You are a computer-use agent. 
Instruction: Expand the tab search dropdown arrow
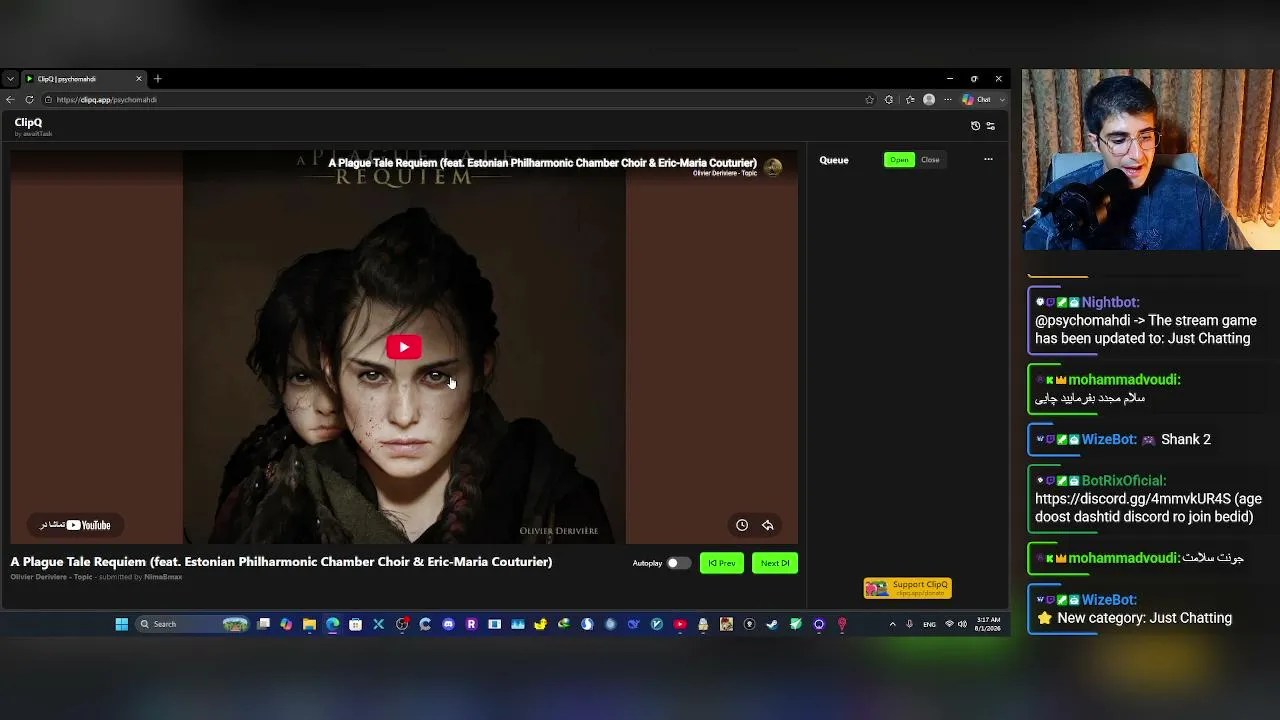(x=10, y=79)
